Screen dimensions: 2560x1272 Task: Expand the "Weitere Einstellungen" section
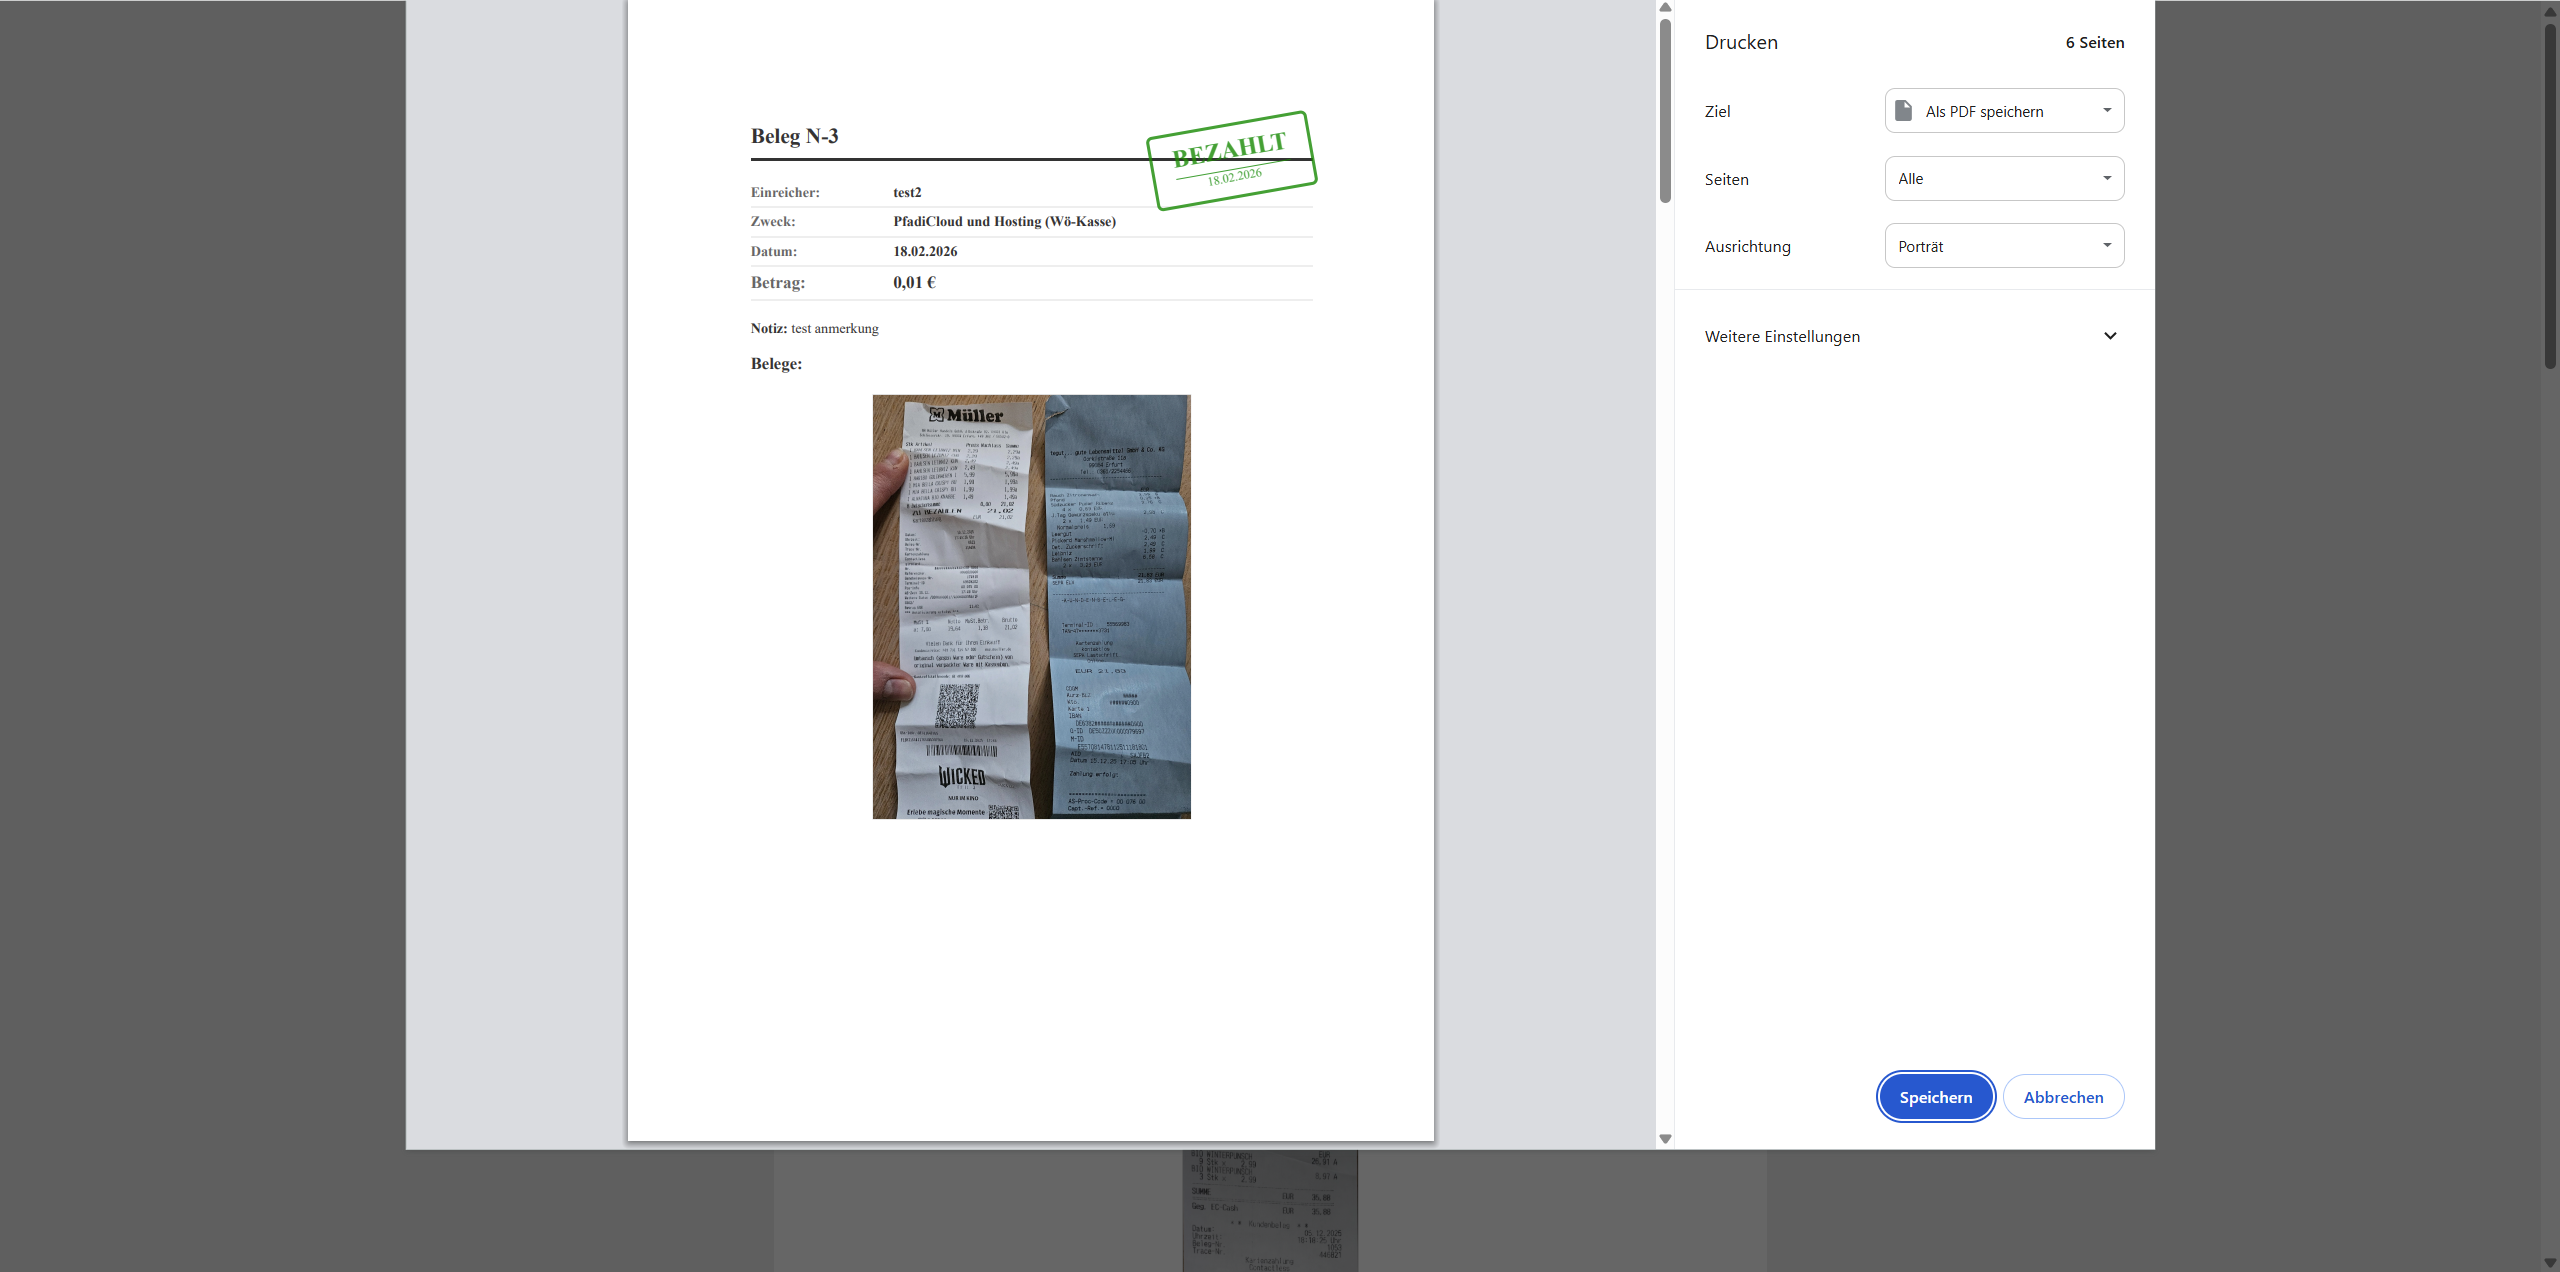tap(1781, 336)
